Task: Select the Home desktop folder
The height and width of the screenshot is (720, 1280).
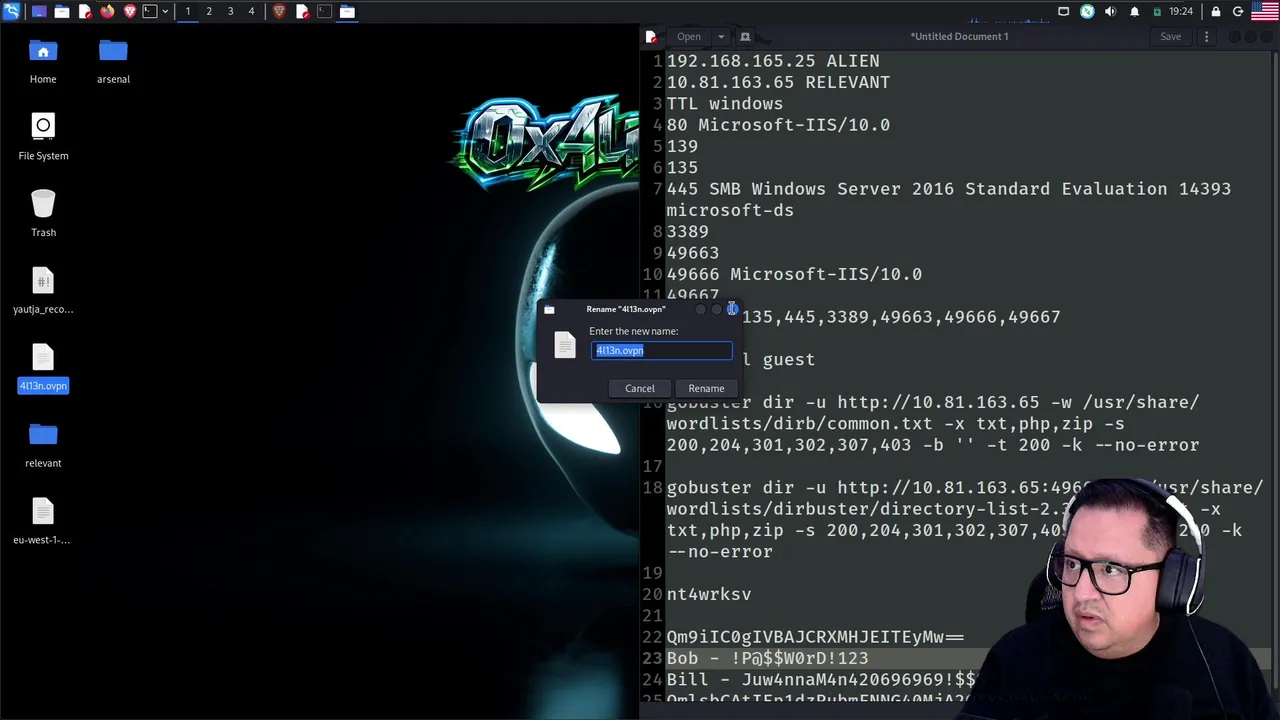Action: 43,61
